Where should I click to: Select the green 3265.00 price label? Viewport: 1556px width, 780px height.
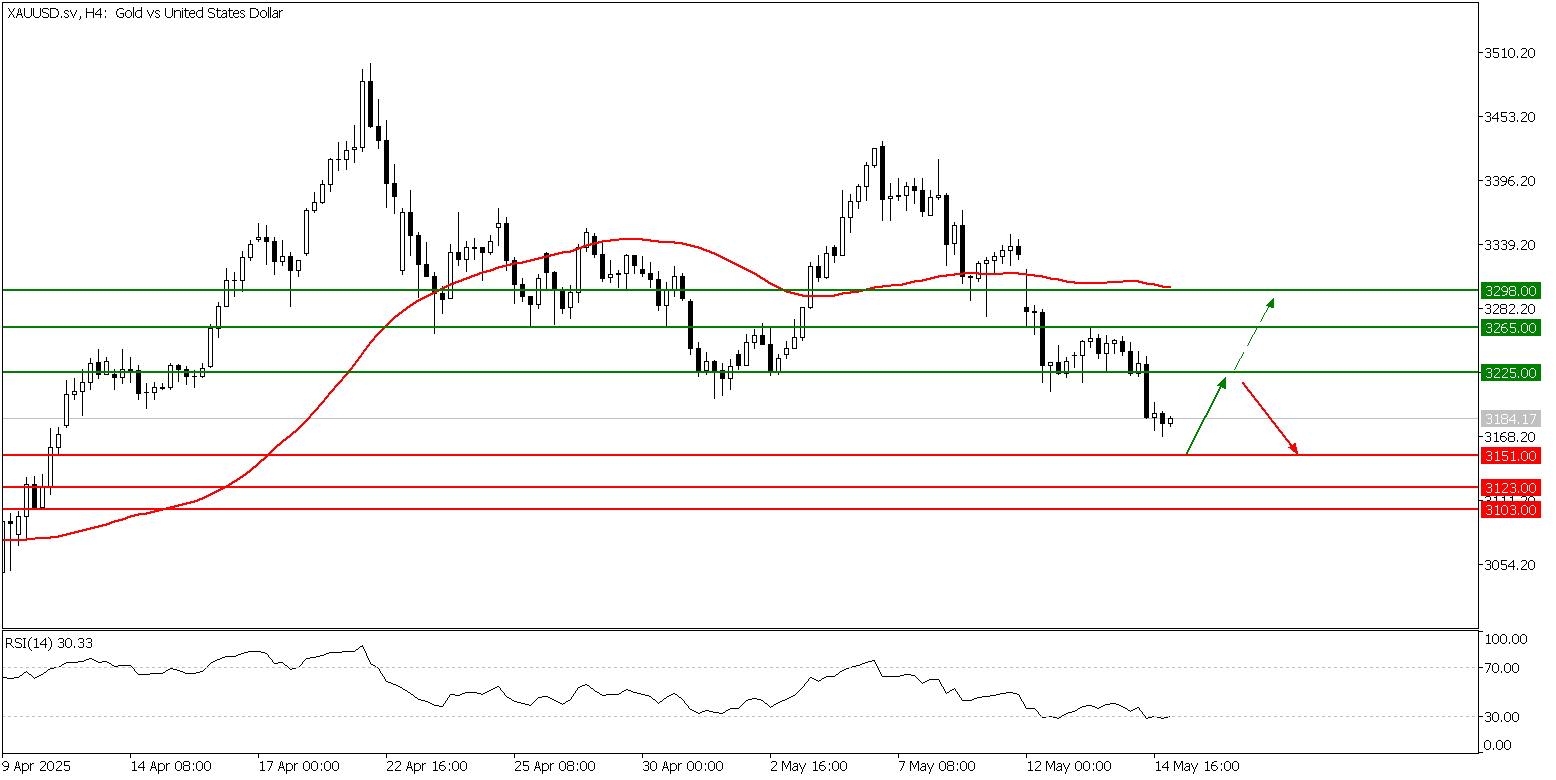pos(1509,327)
